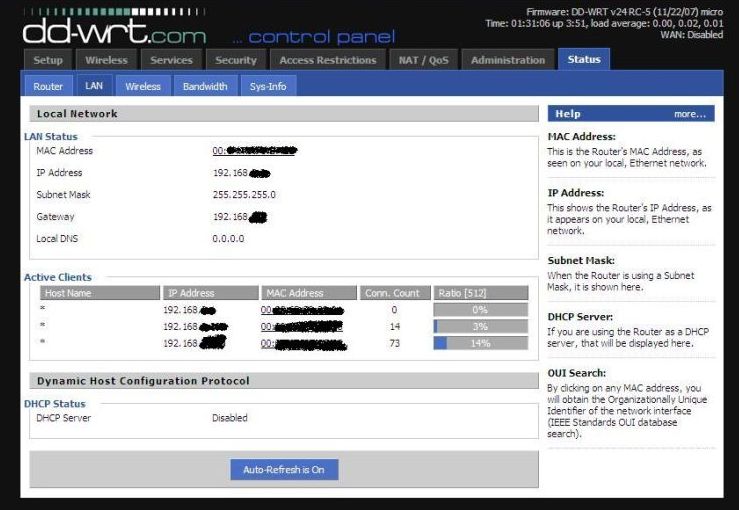Click MAC address of client with 14 connections
The width and height of the screenshot is (739, 510).
[302, 326]
